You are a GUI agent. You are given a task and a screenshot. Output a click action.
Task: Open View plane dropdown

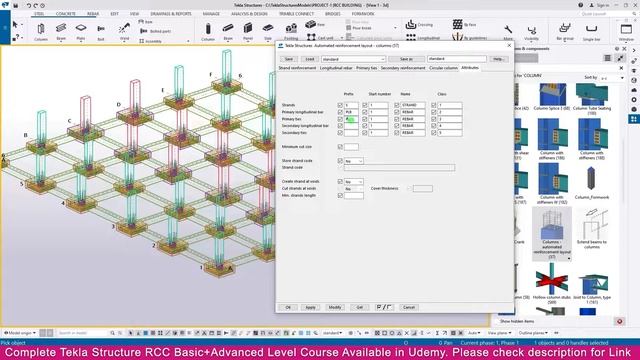pyautogui.click(x=500, y=333)
